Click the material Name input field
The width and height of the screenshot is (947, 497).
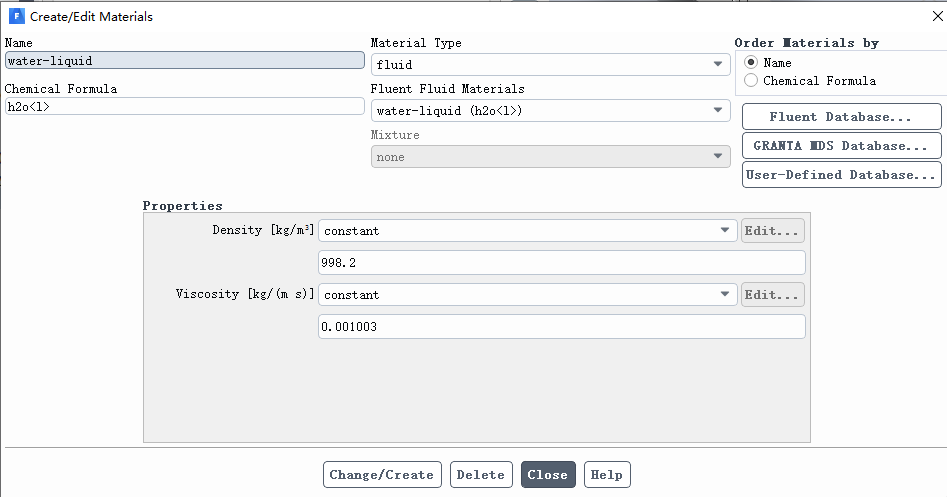point(185,61)
